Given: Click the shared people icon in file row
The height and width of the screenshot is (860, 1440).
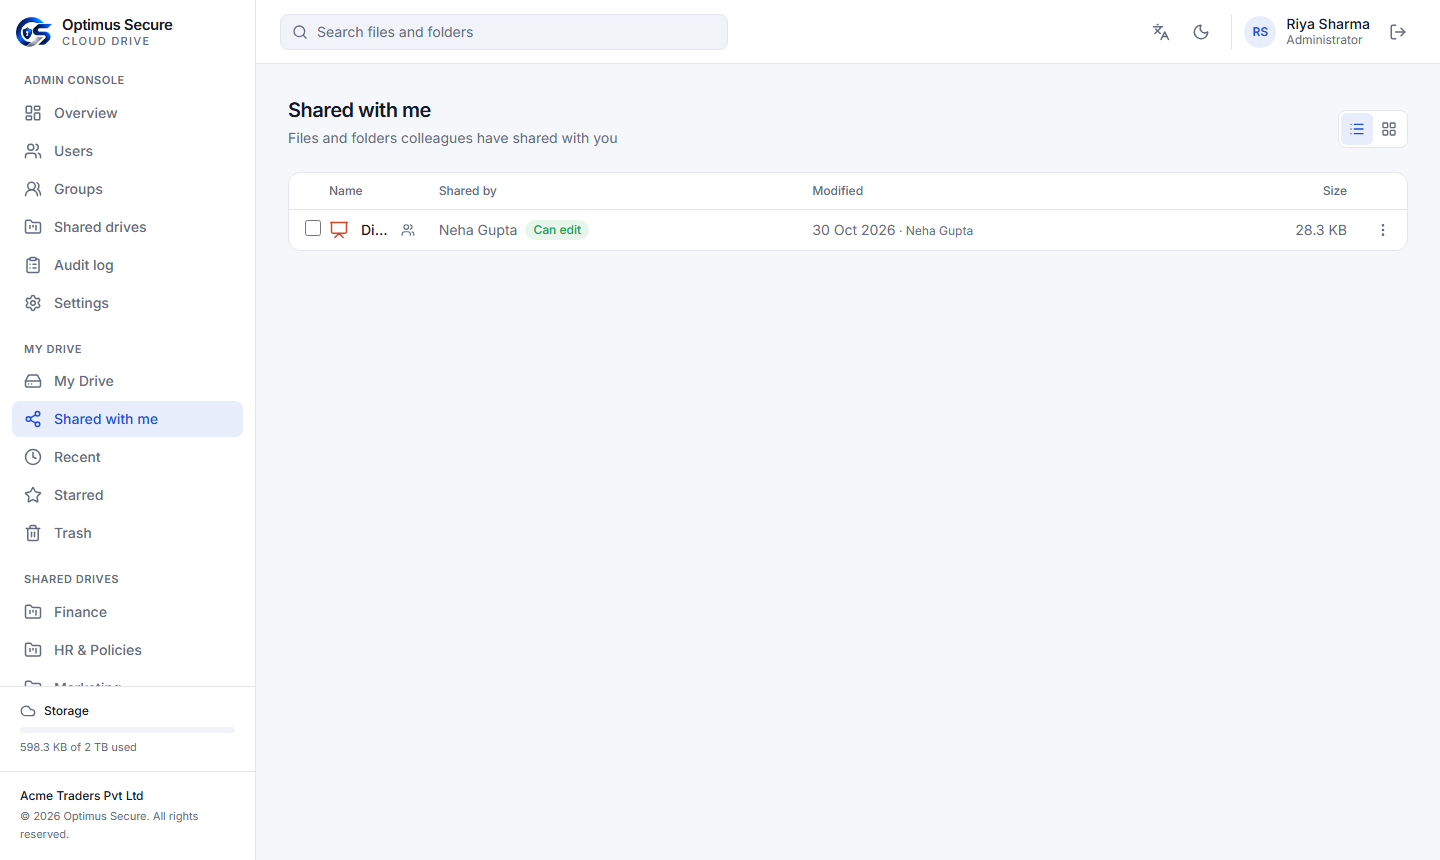Looking at the screenshot, I should pos(408,230).
